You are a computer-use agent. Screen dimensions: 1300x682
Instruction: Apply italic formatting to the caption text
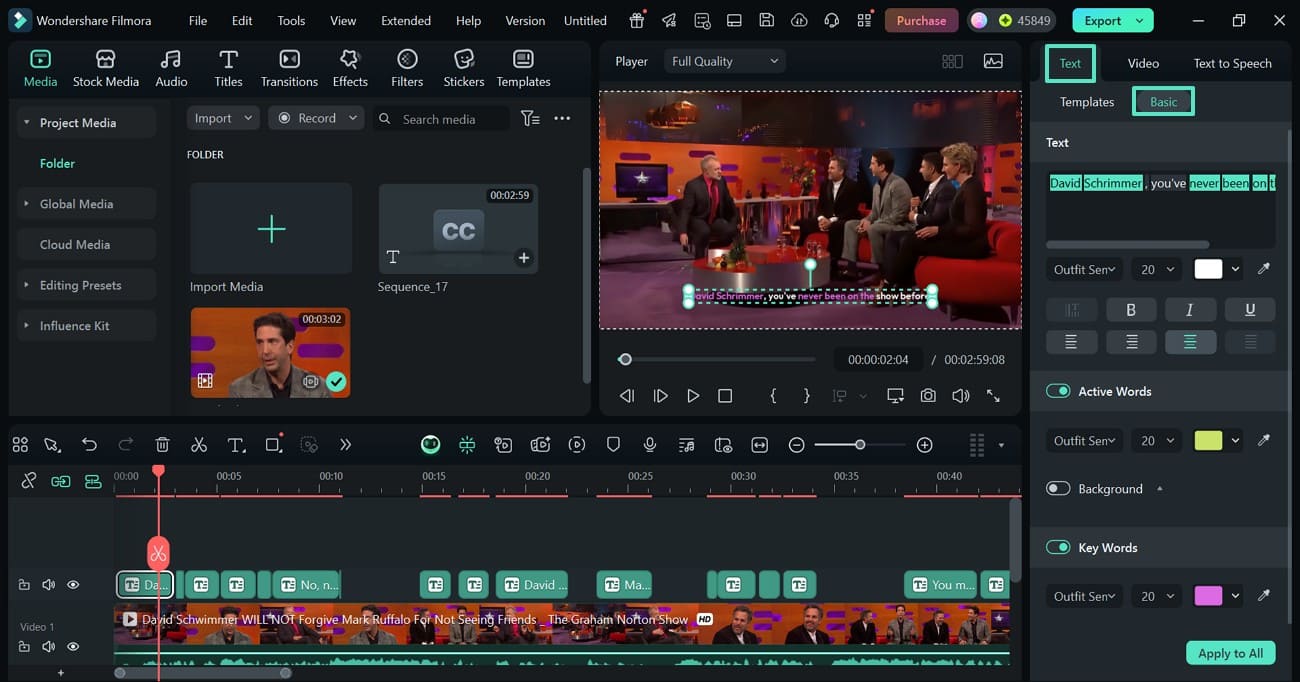1190,310
